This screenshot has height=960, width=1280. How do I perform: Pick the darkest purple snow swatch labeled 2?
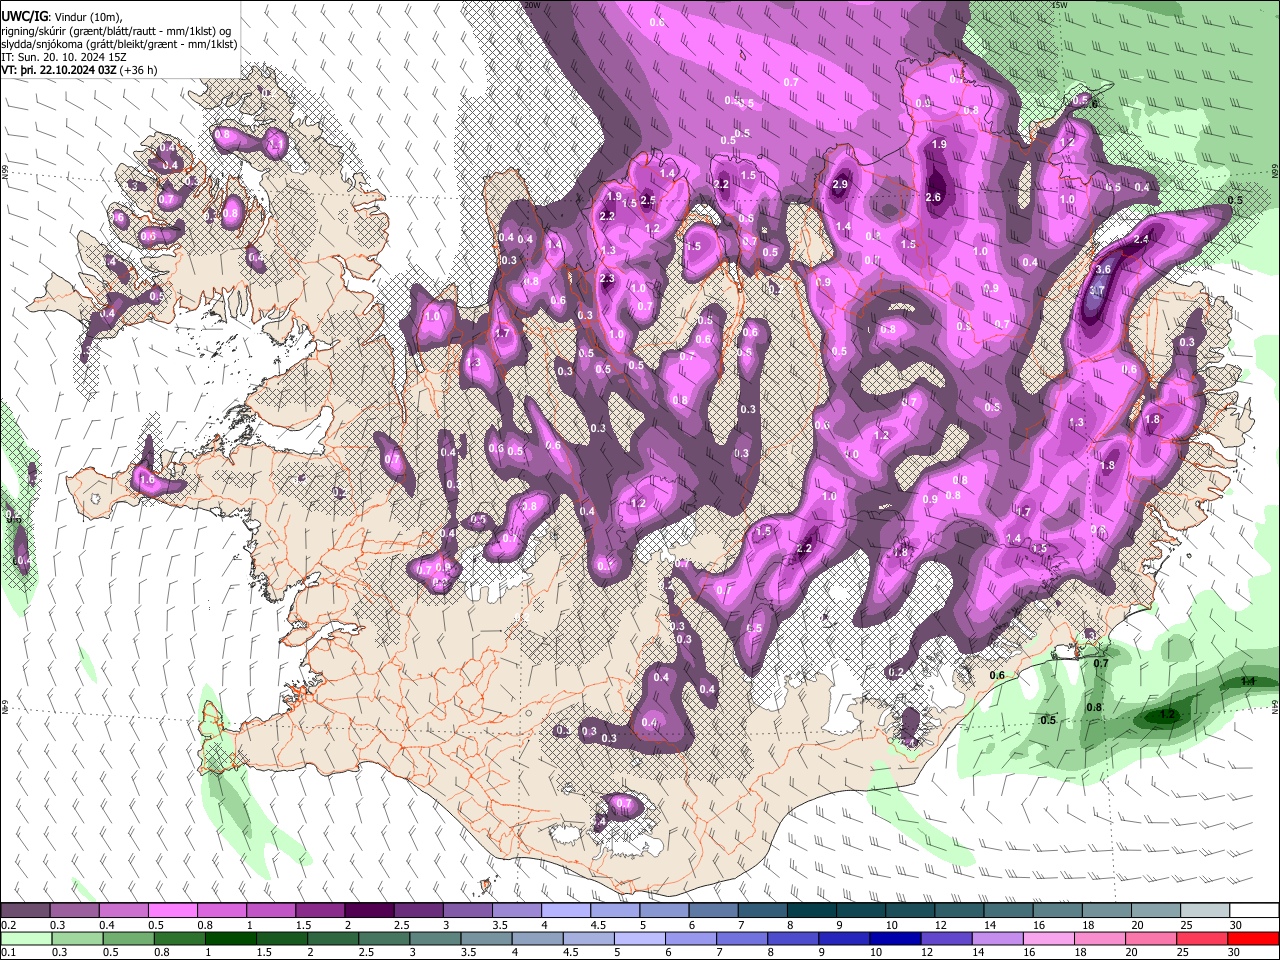click(369, 911)
